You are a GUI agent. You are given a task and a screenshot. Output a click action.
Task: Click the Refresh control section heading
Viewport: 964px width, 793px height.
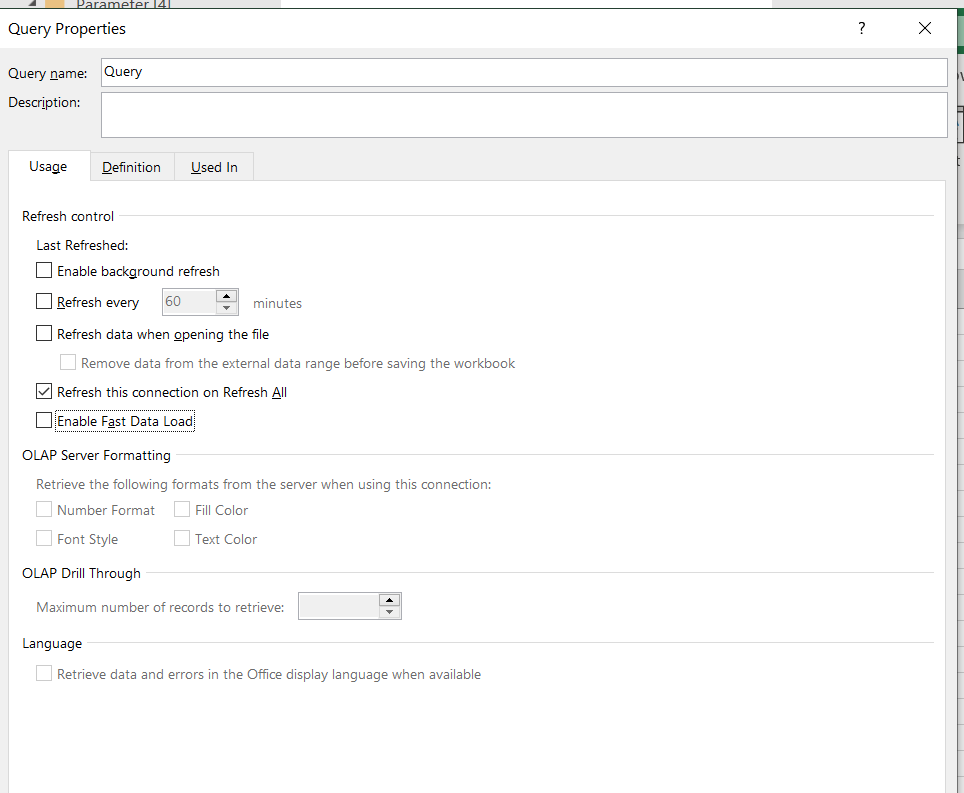68,216
